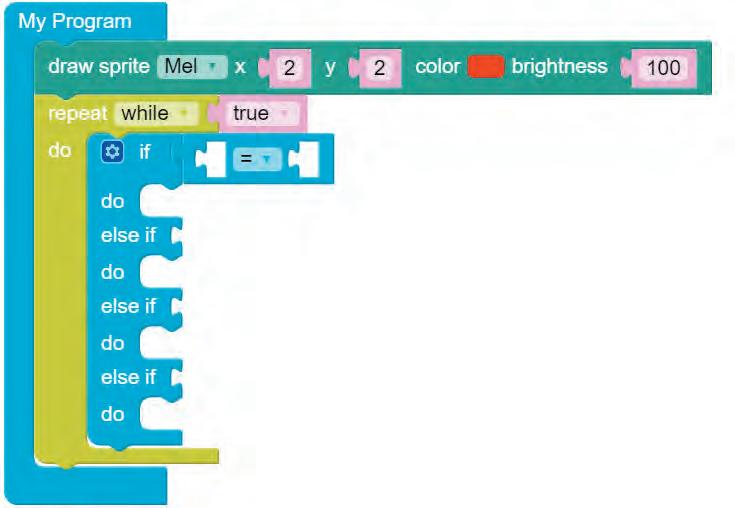Click the brightness value 100 field

click(x=663, y=68)
